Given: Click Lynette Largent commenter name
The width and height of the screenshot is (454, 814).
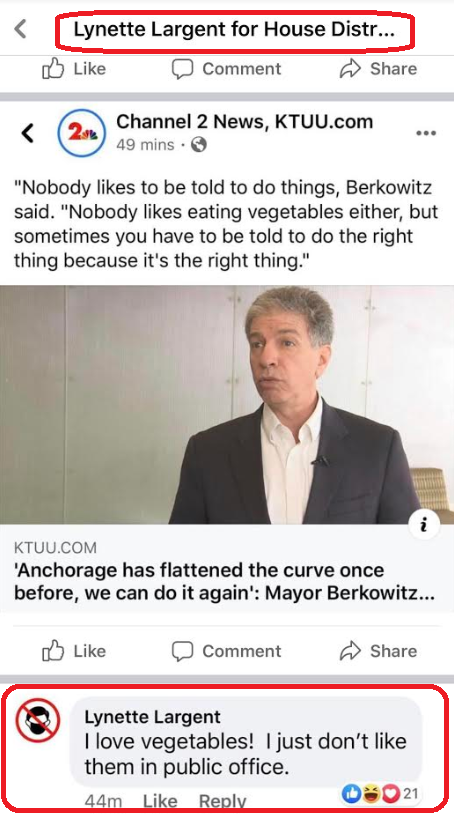Looking at the screenshot, I should pos(153,717).
